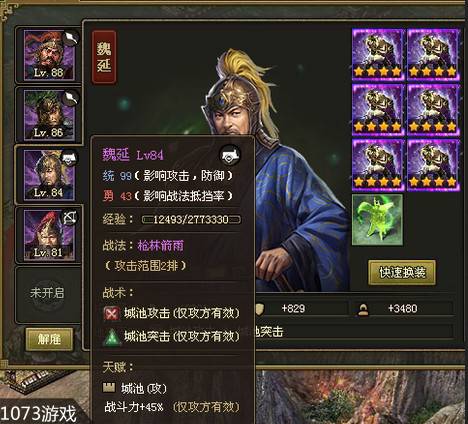The width and height of the screenshot is (468, 424).
Task: Click the 快速换装 quick equip button
Action: click(x=402, y=273)
